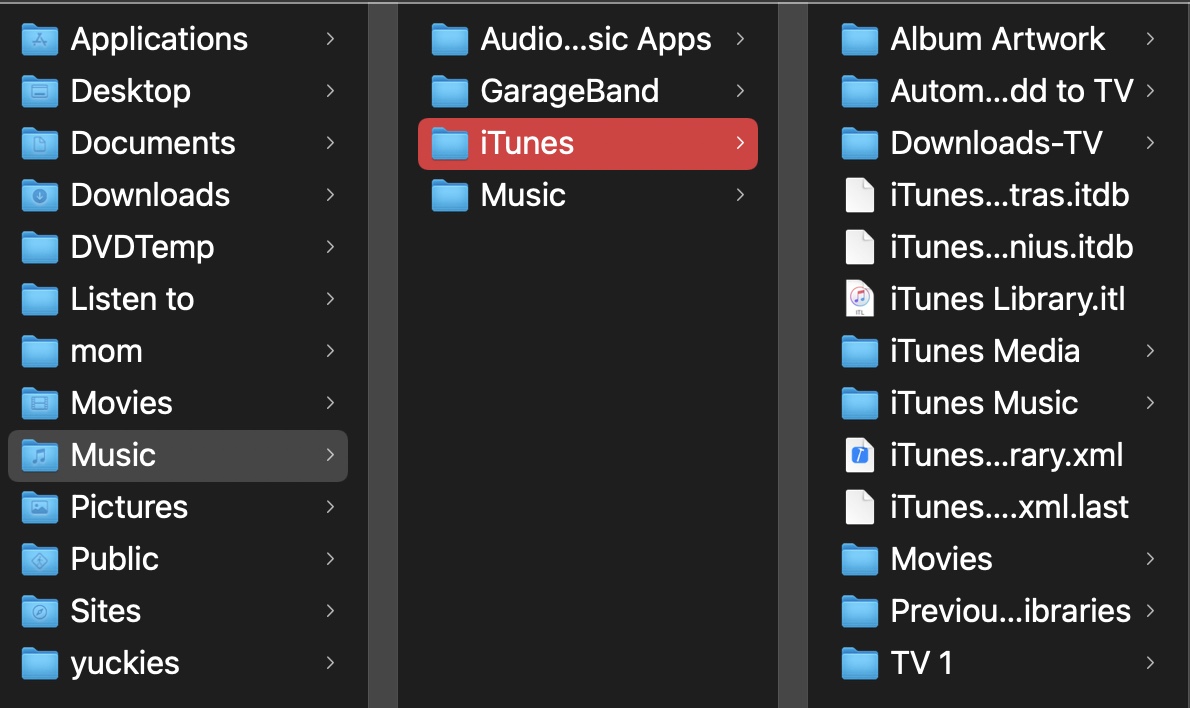Expand the Documents folder chevron
Image resolution: width=1190 pixels, height=708 pixels.
[330, 143]
